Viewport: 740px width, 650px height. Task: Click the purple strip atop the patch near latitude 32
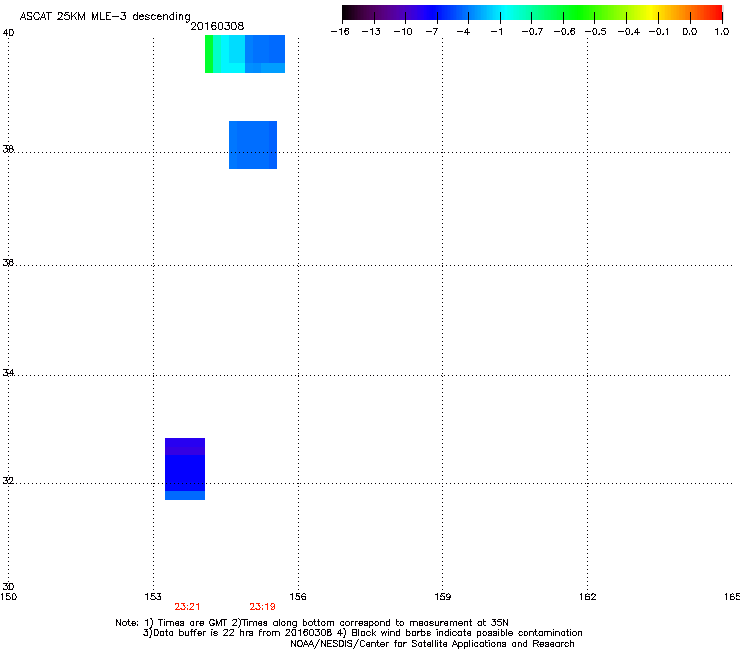pyautogui.click(x=185, y=447)
